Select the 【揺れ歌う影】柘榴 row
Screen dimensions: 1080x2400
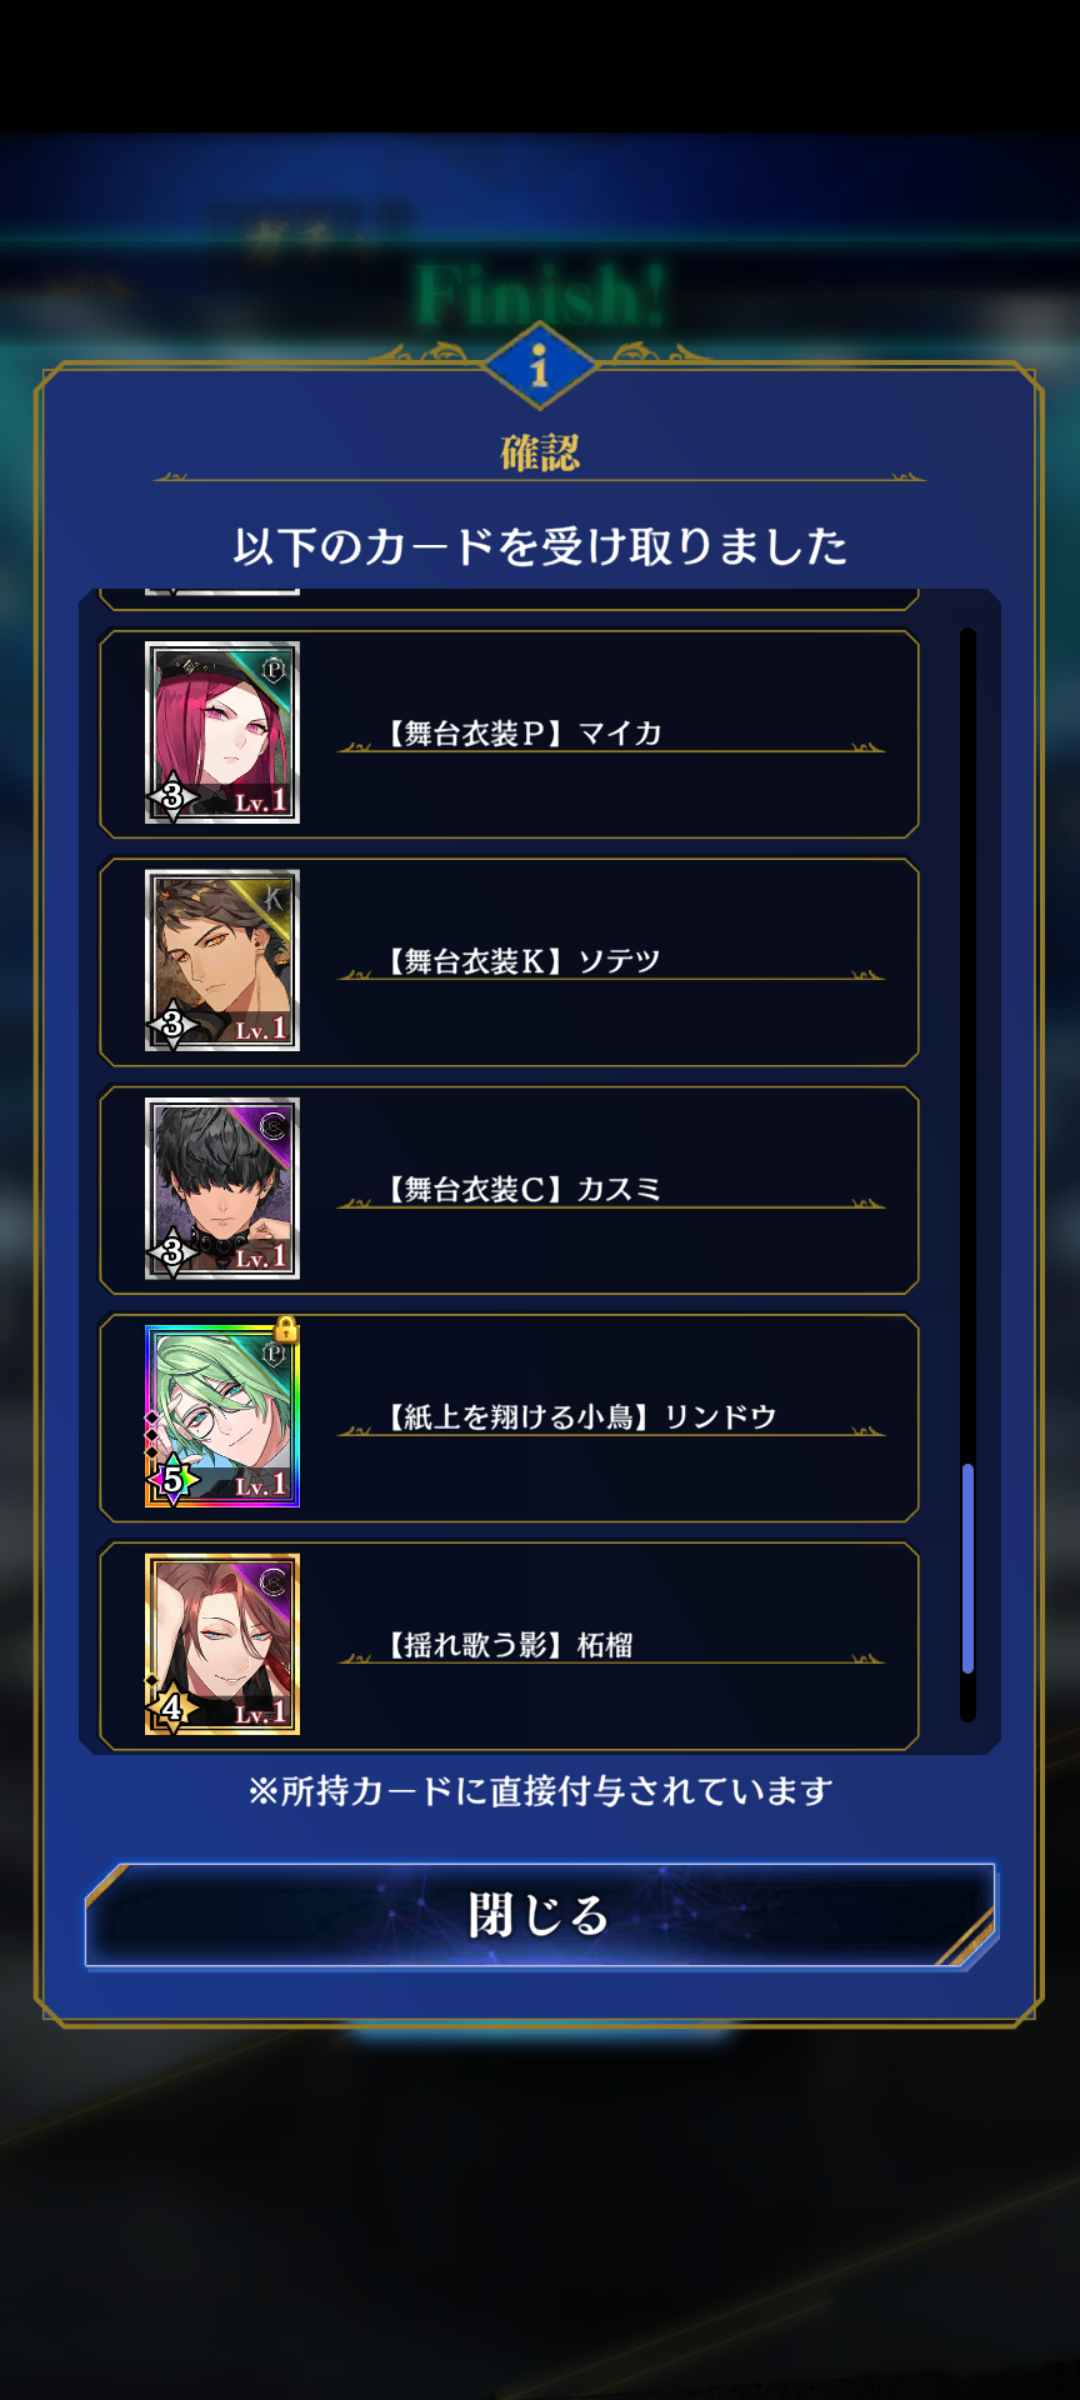[509, 1646]
